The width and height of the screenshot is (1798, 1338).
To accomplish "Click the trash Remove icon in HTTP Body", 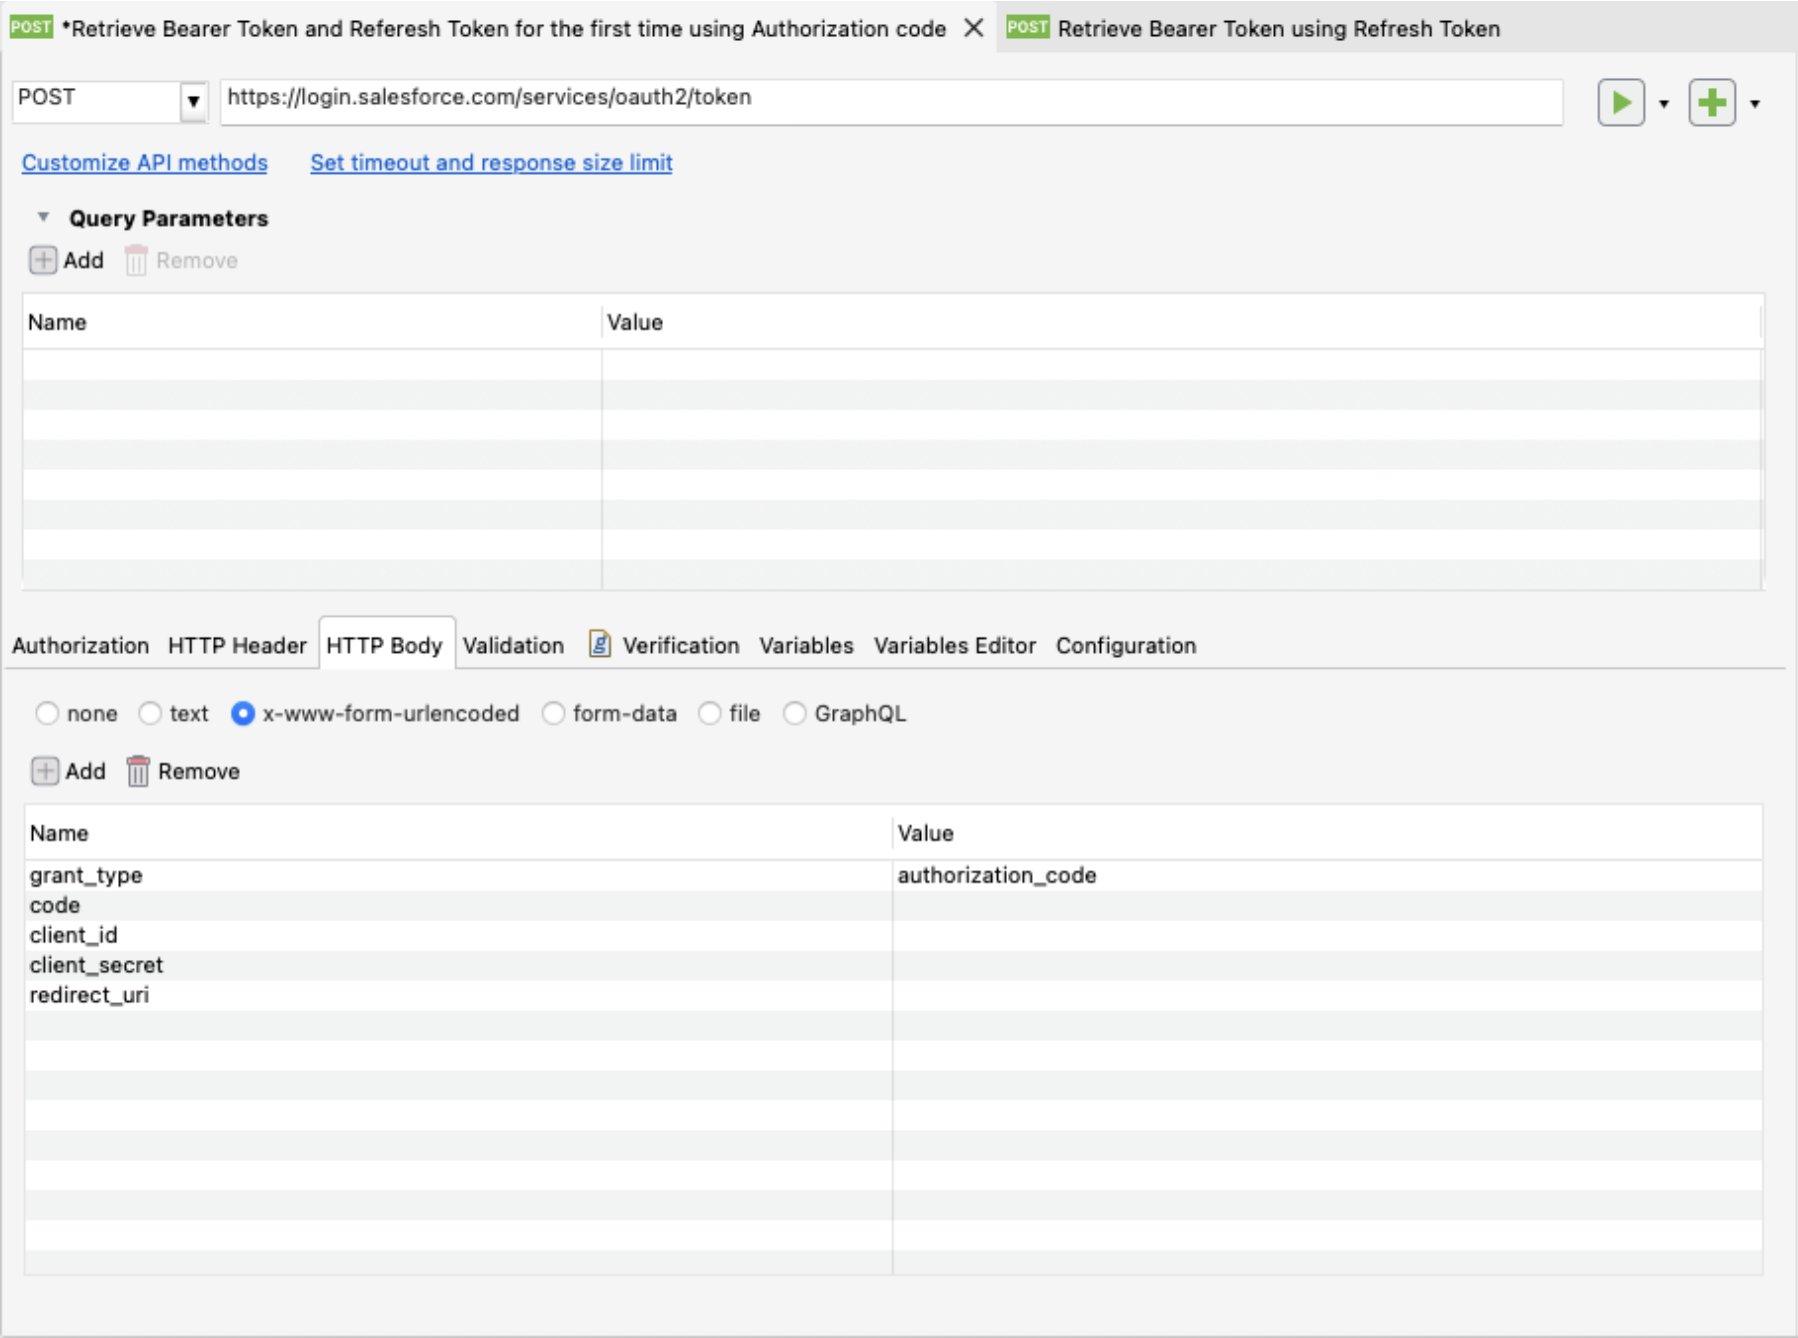I will pos(138,772).
